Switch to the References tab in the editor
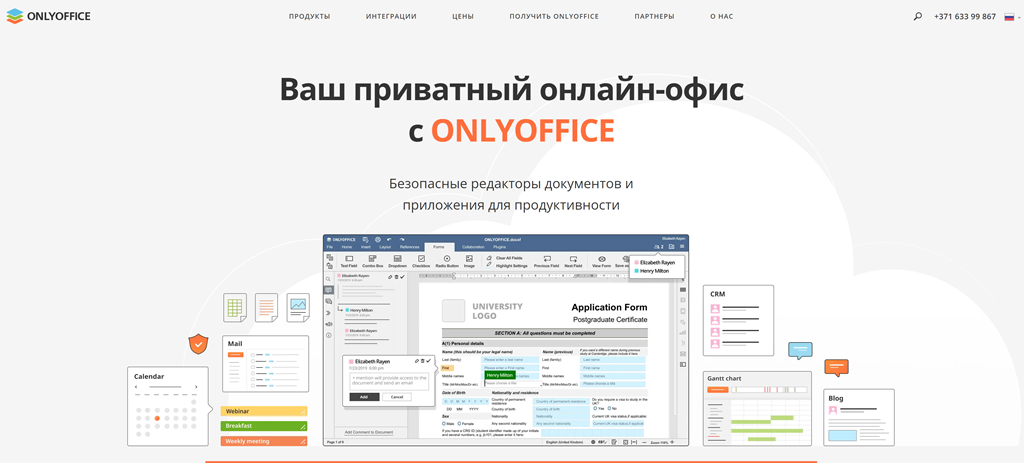The width and height of the screenshot is (1024, 463). (x=409, y=247)
